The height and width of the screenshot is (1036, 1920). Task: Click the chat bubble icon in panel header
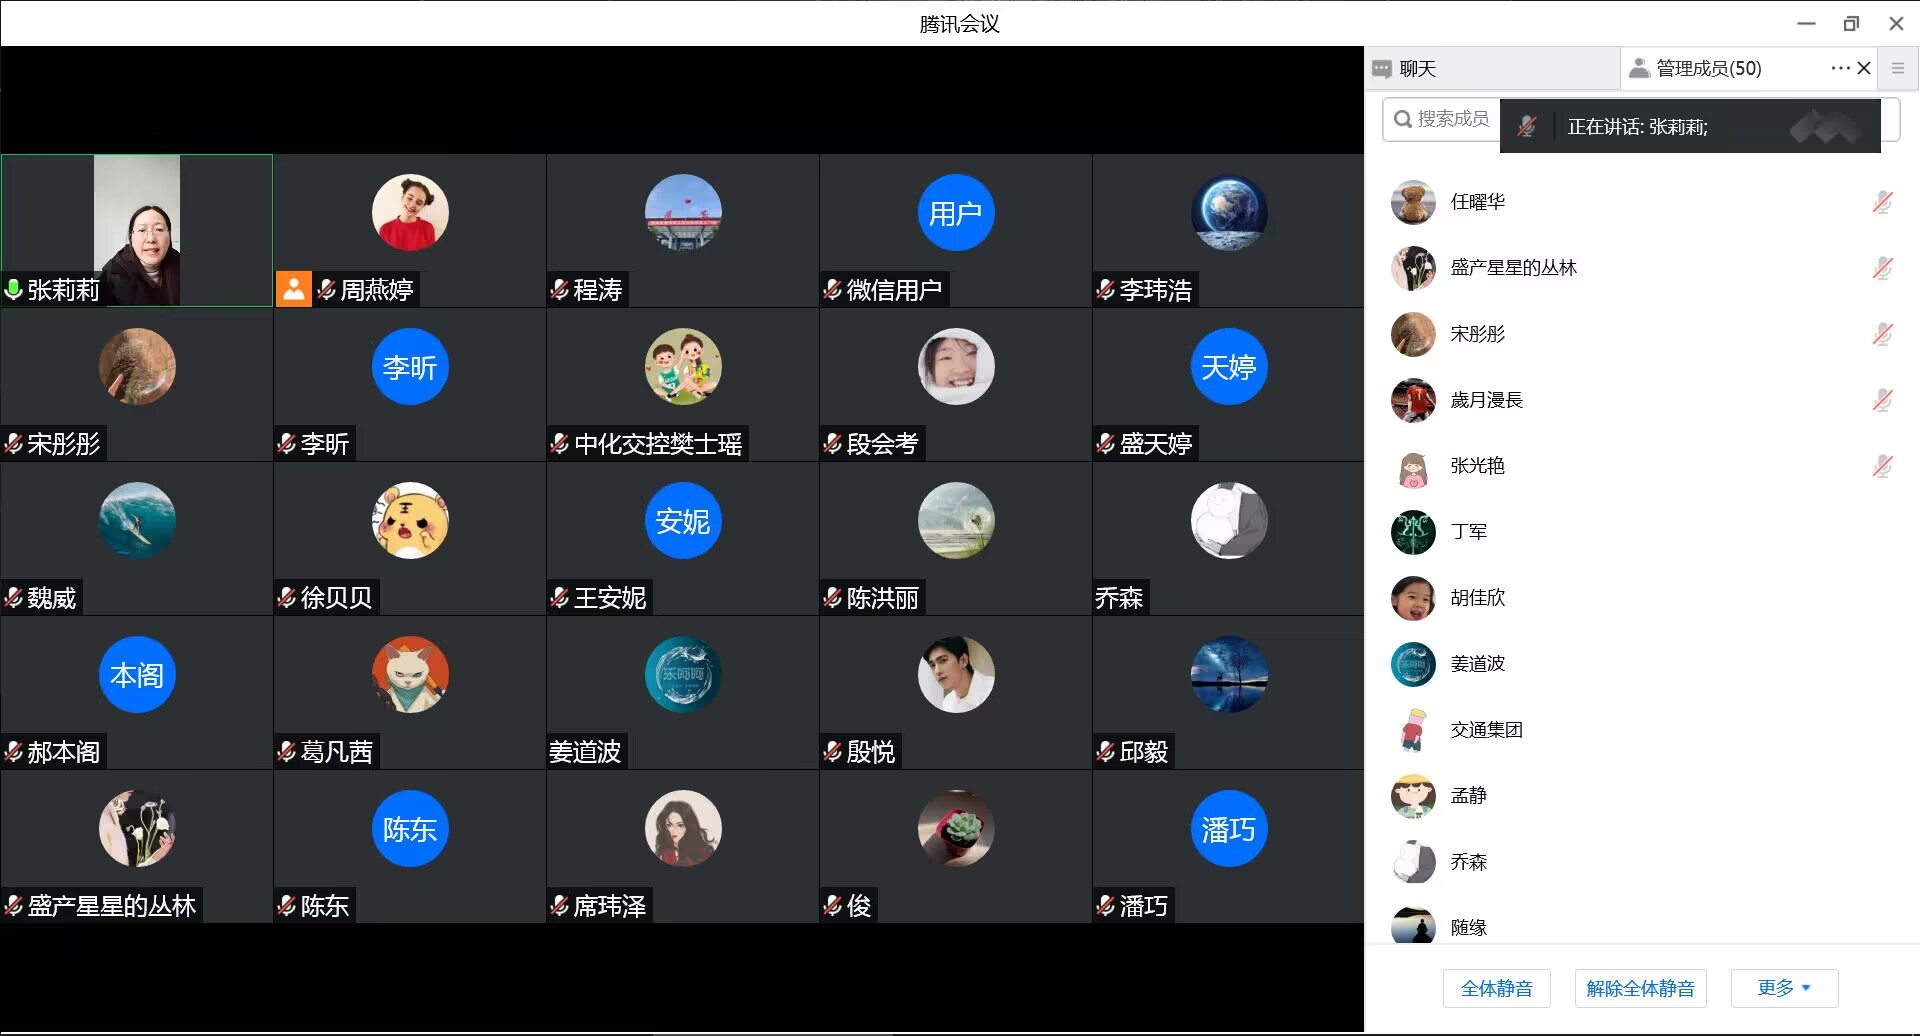pos(1382,69)
